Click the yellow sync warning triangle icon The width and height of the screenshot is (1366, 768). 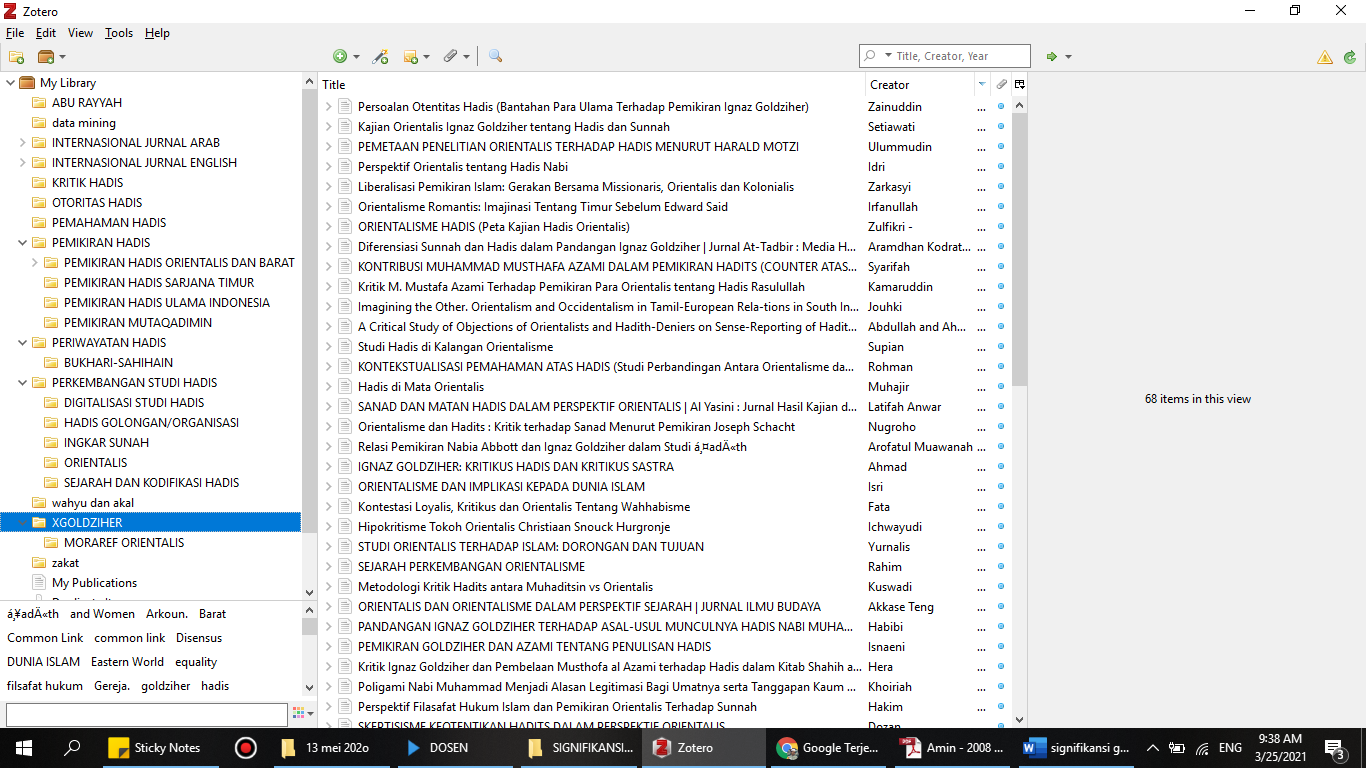pos(1325,57)
